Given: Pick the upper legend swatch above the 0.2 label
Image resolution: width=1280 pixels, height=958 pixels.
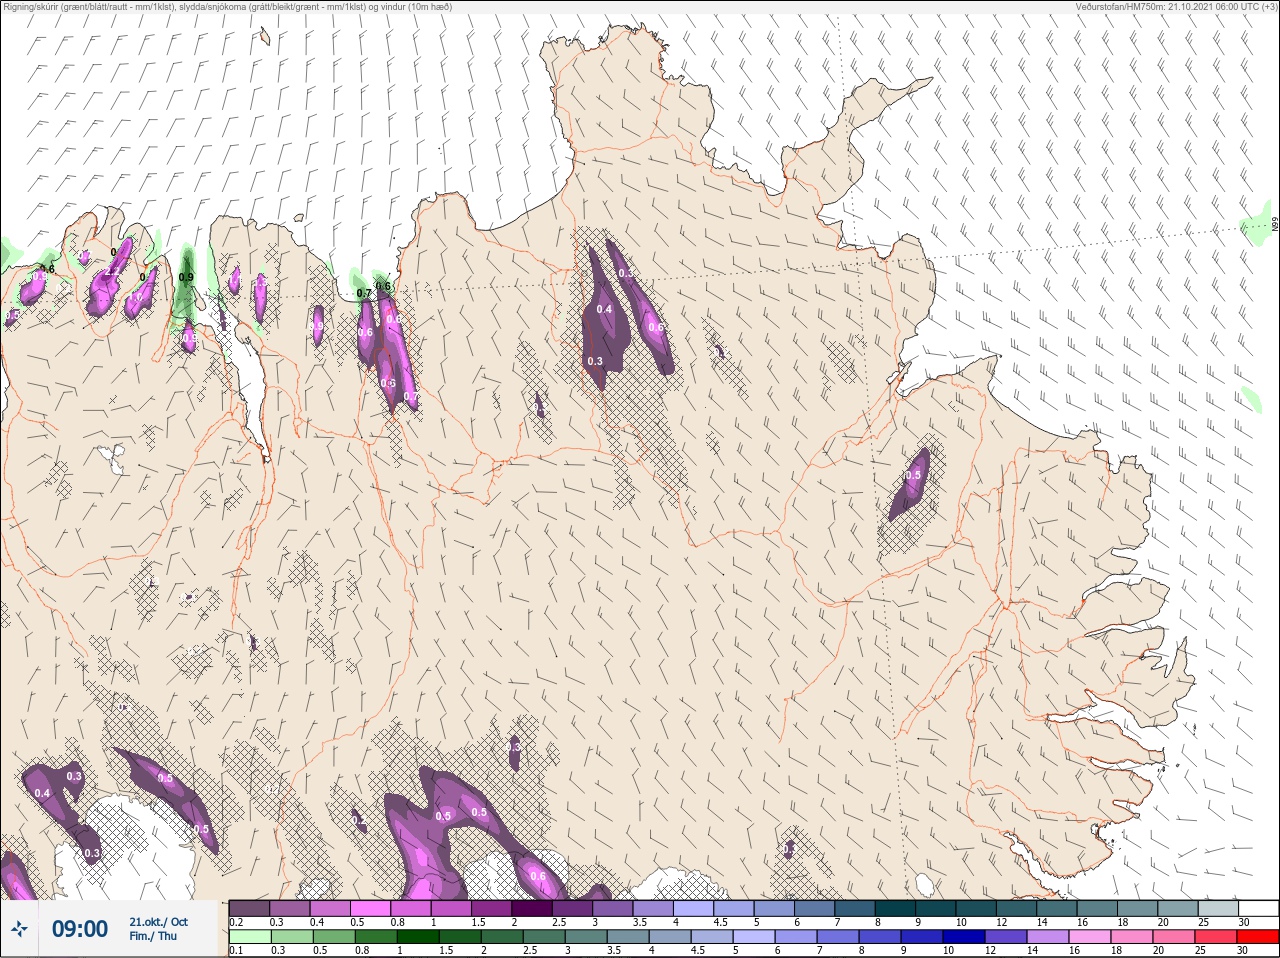Looking at the screenshot, I should pyautogui.click(x=249, y=908).
